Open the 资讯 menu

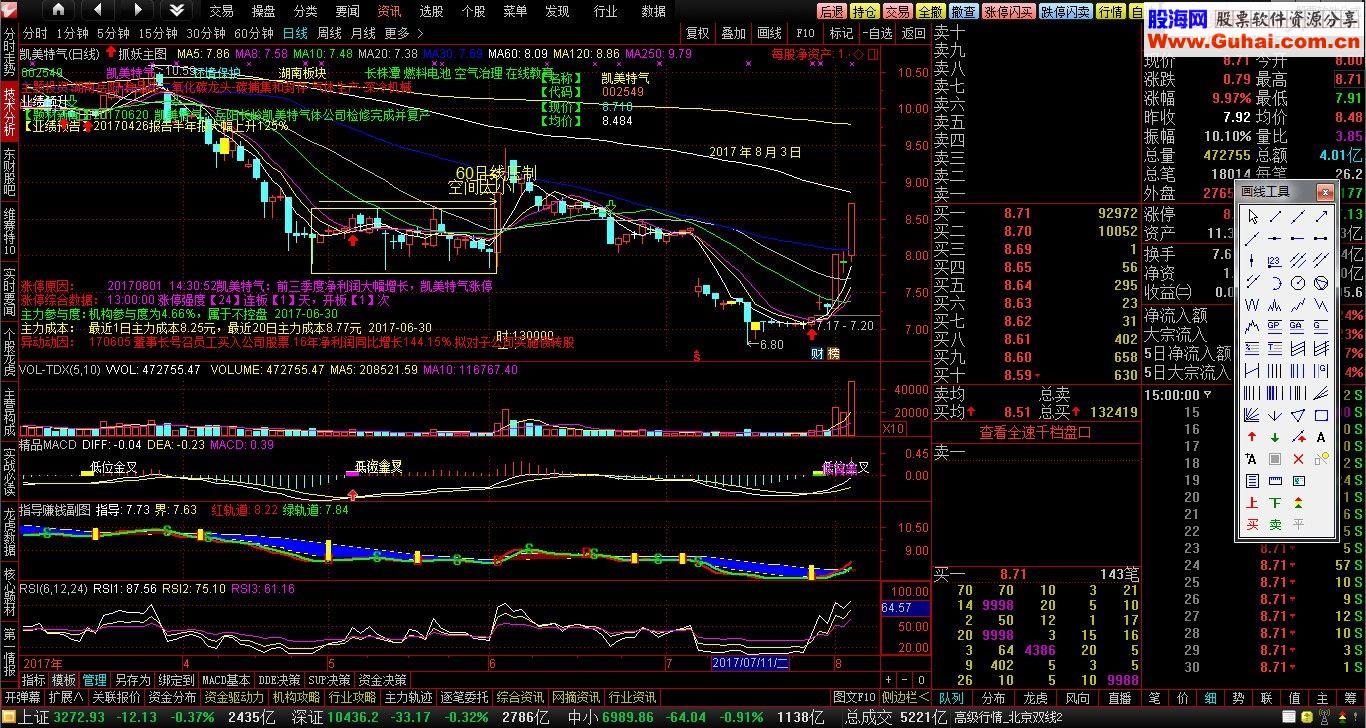(389, 11)
